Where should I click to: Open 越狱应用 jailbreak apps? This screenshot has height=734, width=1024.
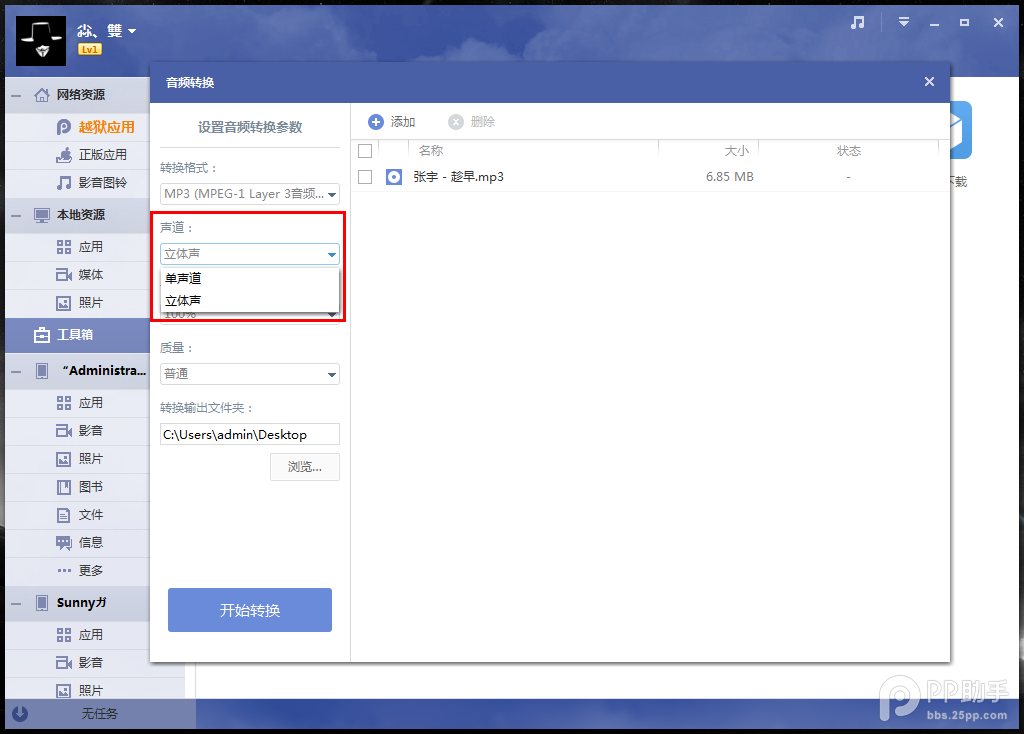(x=106, y=127)
